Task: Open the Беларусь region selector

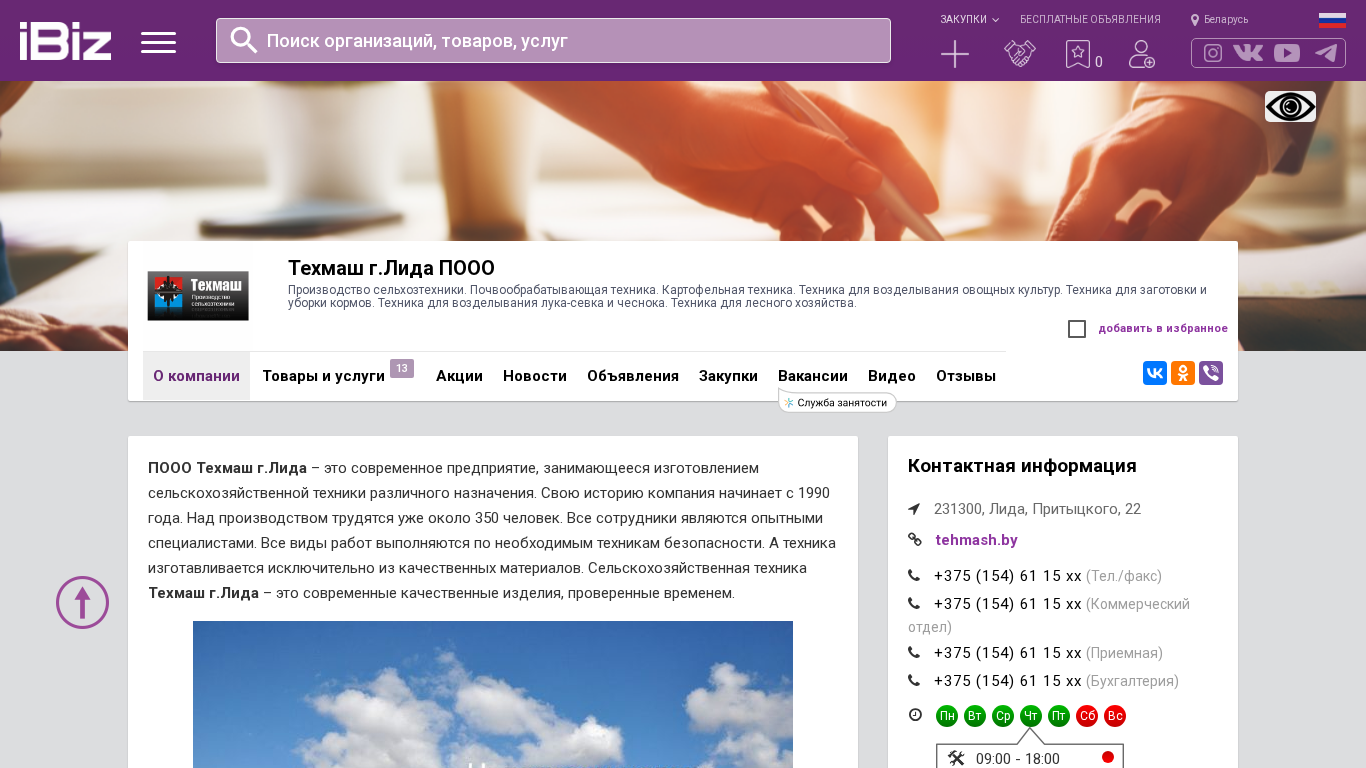Action: pos(1220,20)
